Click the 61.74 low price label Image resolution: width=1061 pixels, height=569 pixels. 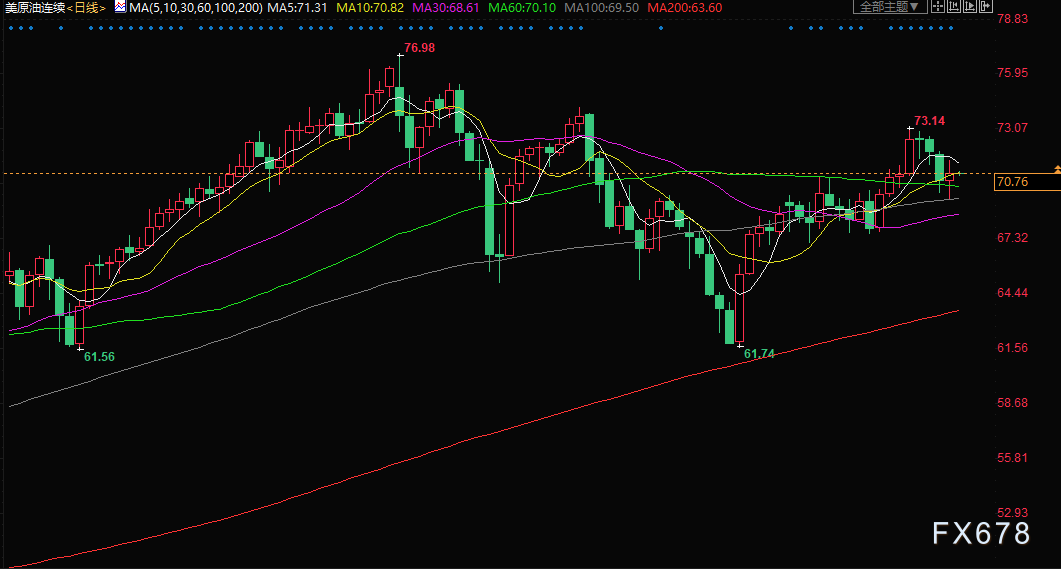[759, 354]
